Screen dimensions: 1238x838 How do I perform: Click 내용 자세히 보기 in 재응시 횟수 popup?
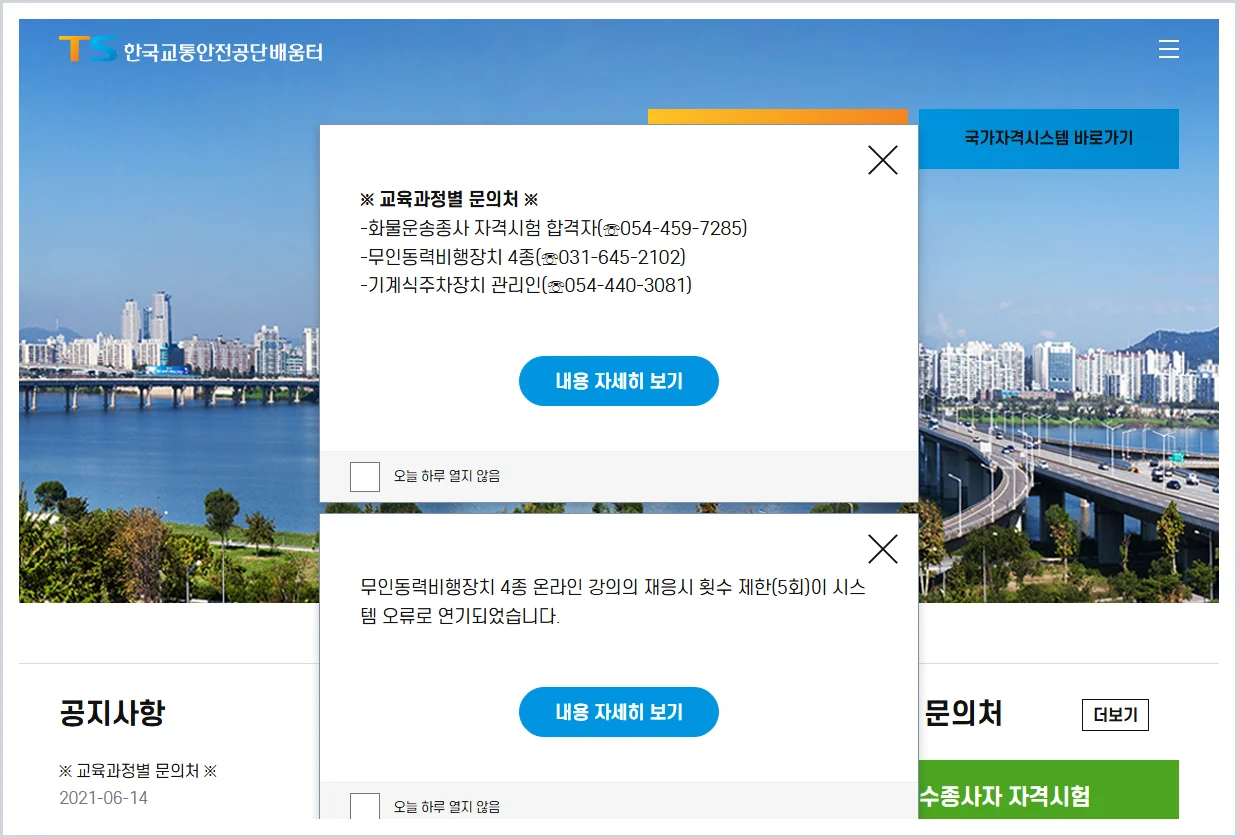[619, 712]
